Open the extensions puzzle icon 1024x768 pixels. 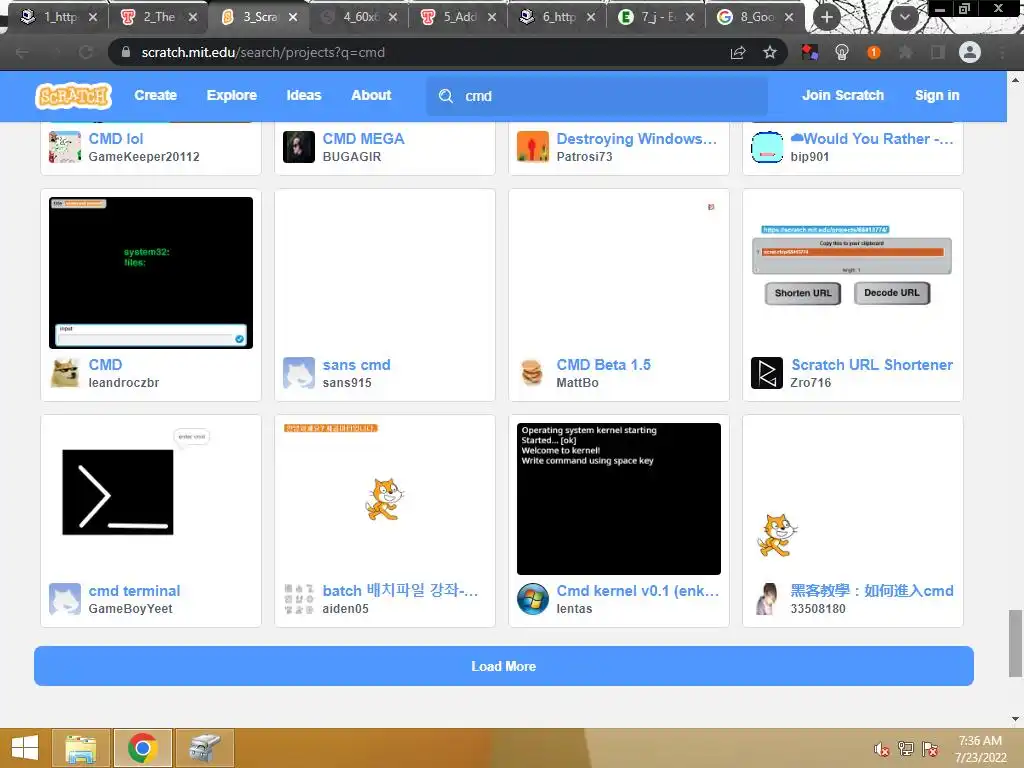pos(905,52)
